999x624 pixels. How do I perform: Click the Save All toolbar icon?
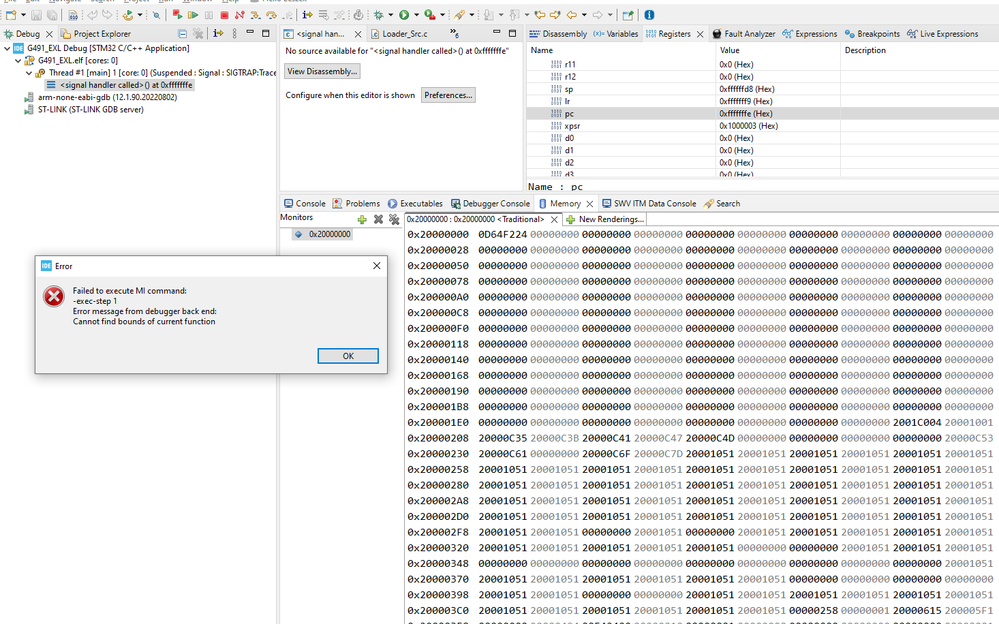pyautogui.click(x=52, y=15)
